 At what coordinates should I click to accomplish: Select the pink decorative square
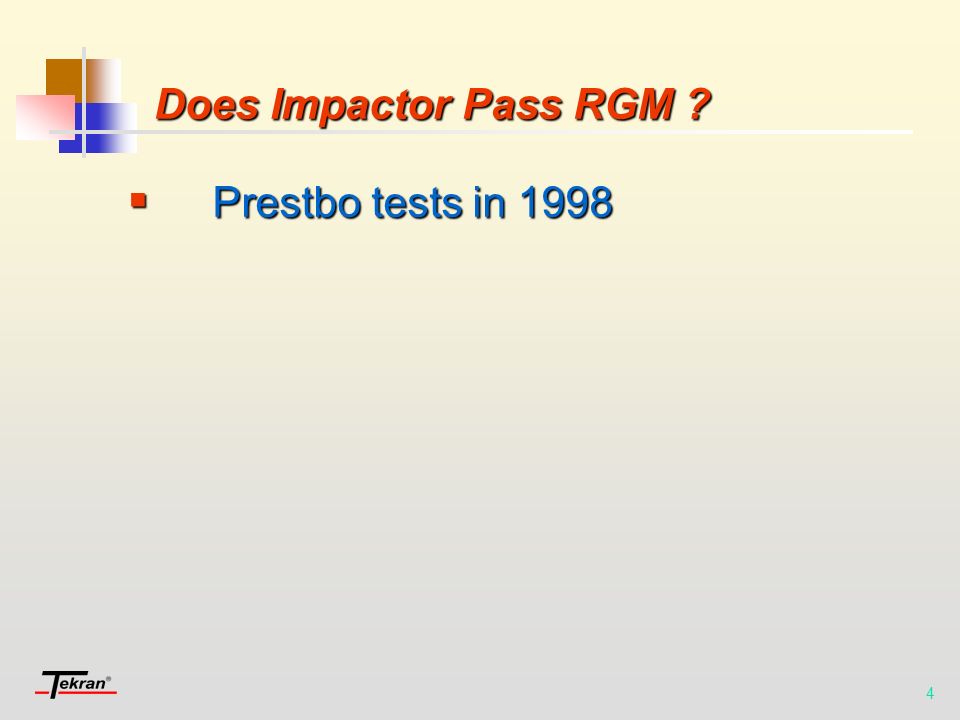click(x=45, y=117)
